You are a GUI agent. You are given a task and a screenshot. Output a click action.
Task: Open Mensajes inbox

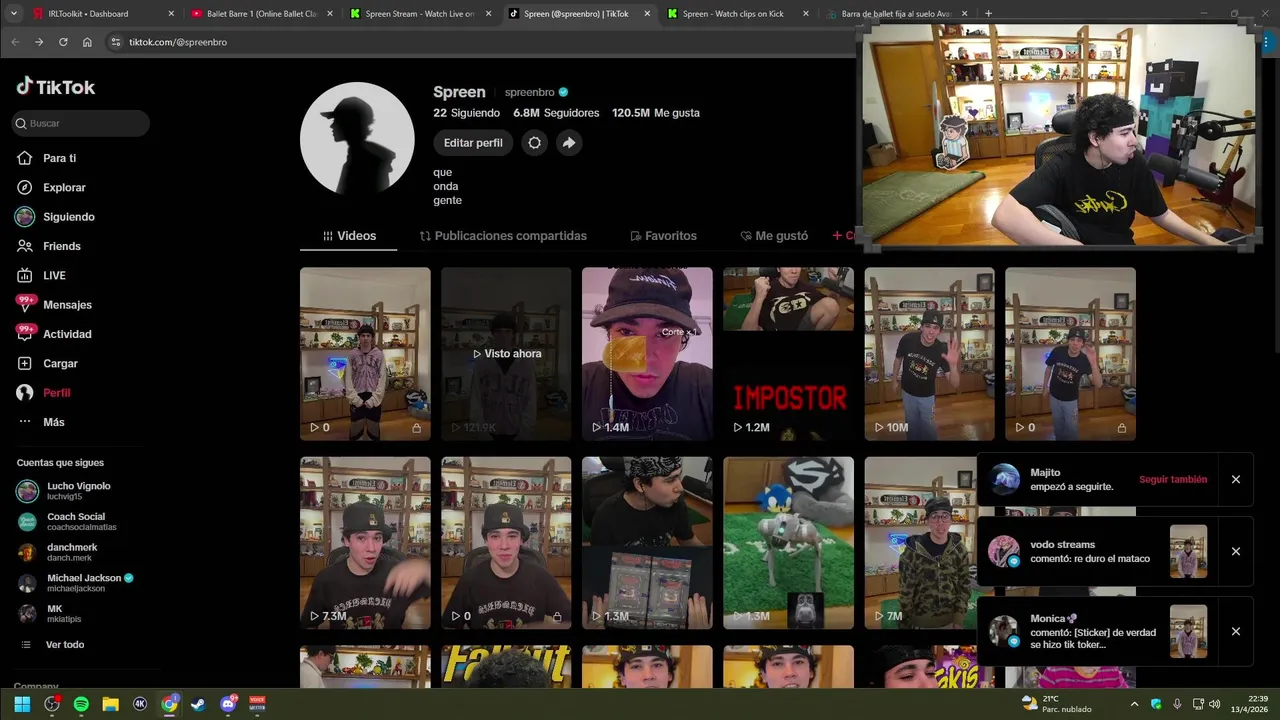(x=67, y=305)
